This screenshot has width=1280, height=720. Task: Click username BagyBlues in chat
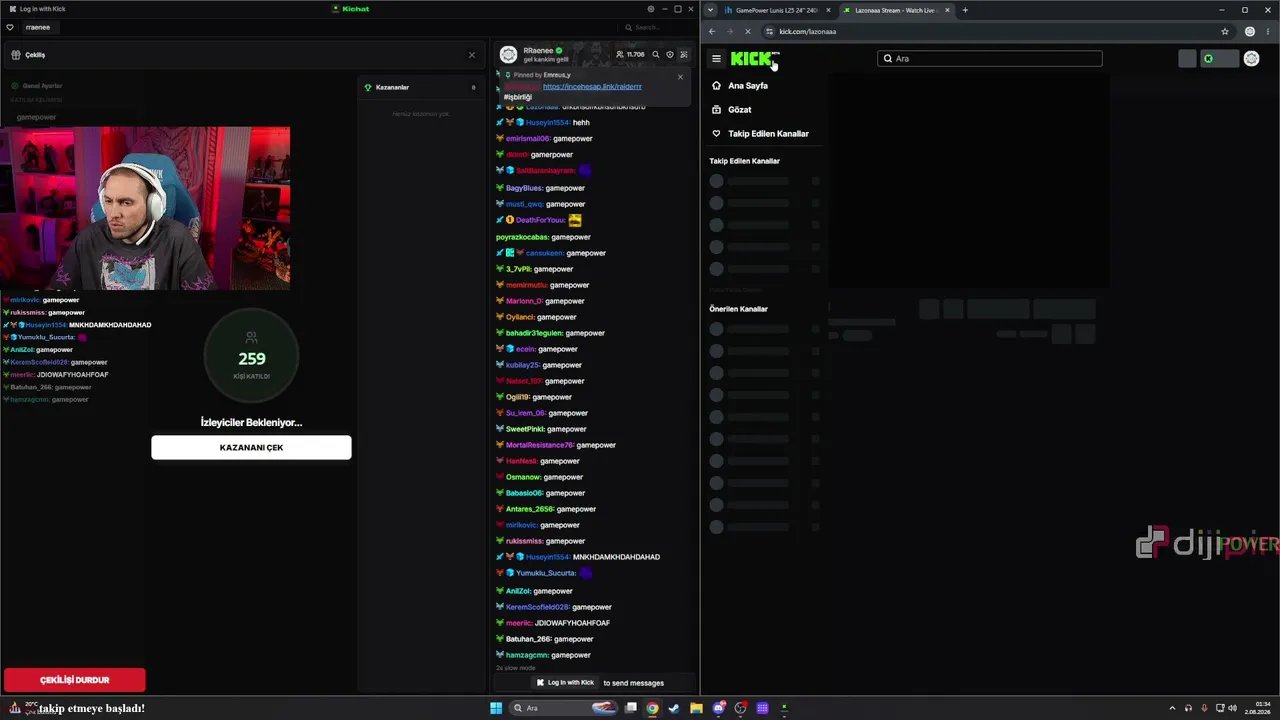[524, 188]
